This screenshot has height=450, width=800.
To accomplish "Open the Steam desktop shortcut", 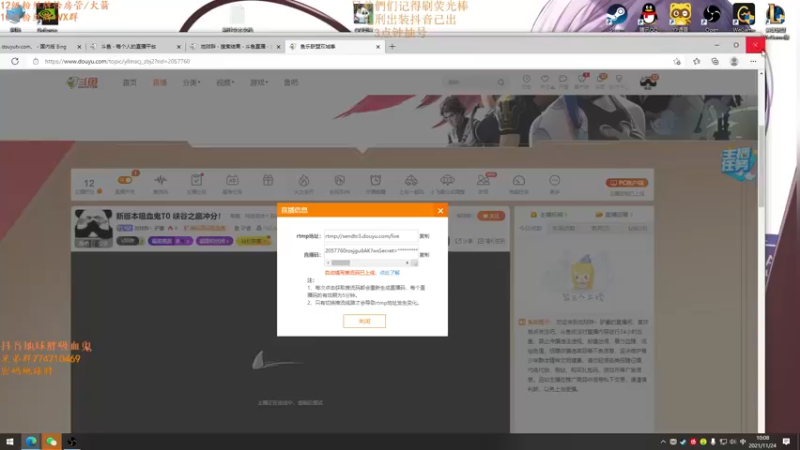I will 616,17.
